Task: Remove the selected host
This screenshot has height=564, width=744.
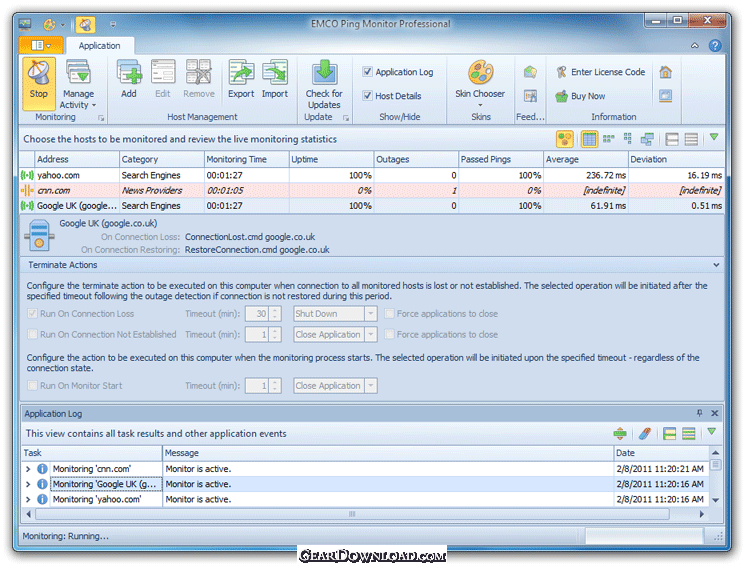Action: tap(199, 79)
